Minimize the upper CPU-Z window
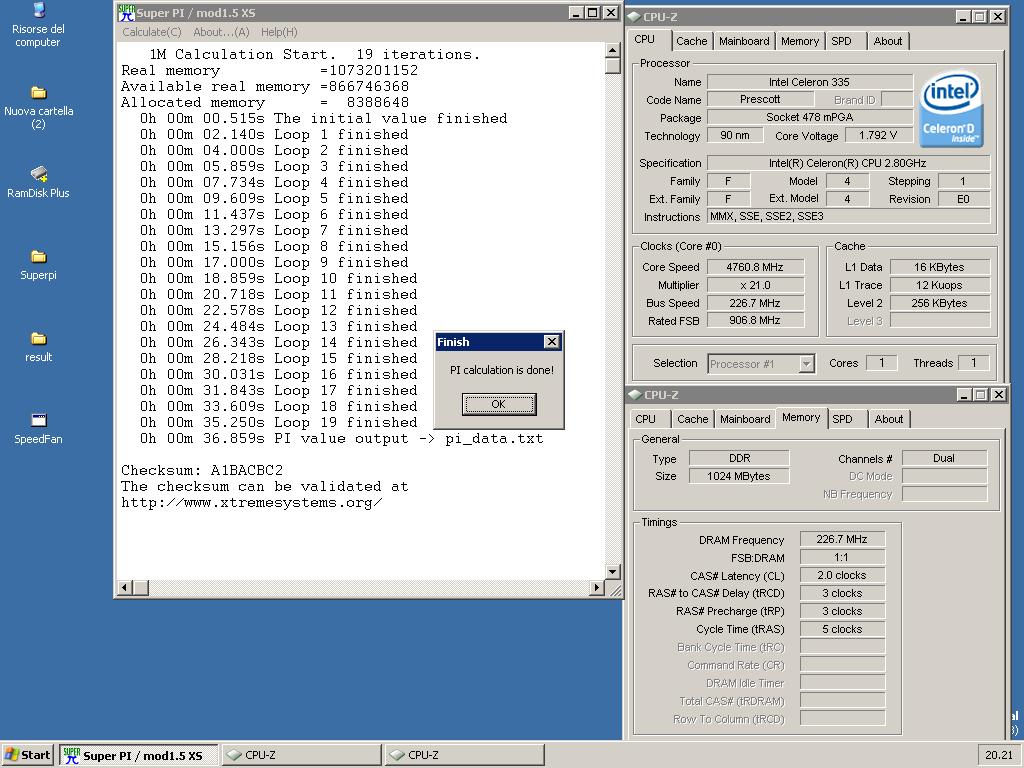Viewport: 1024px width, 768px height. [963, 17]
